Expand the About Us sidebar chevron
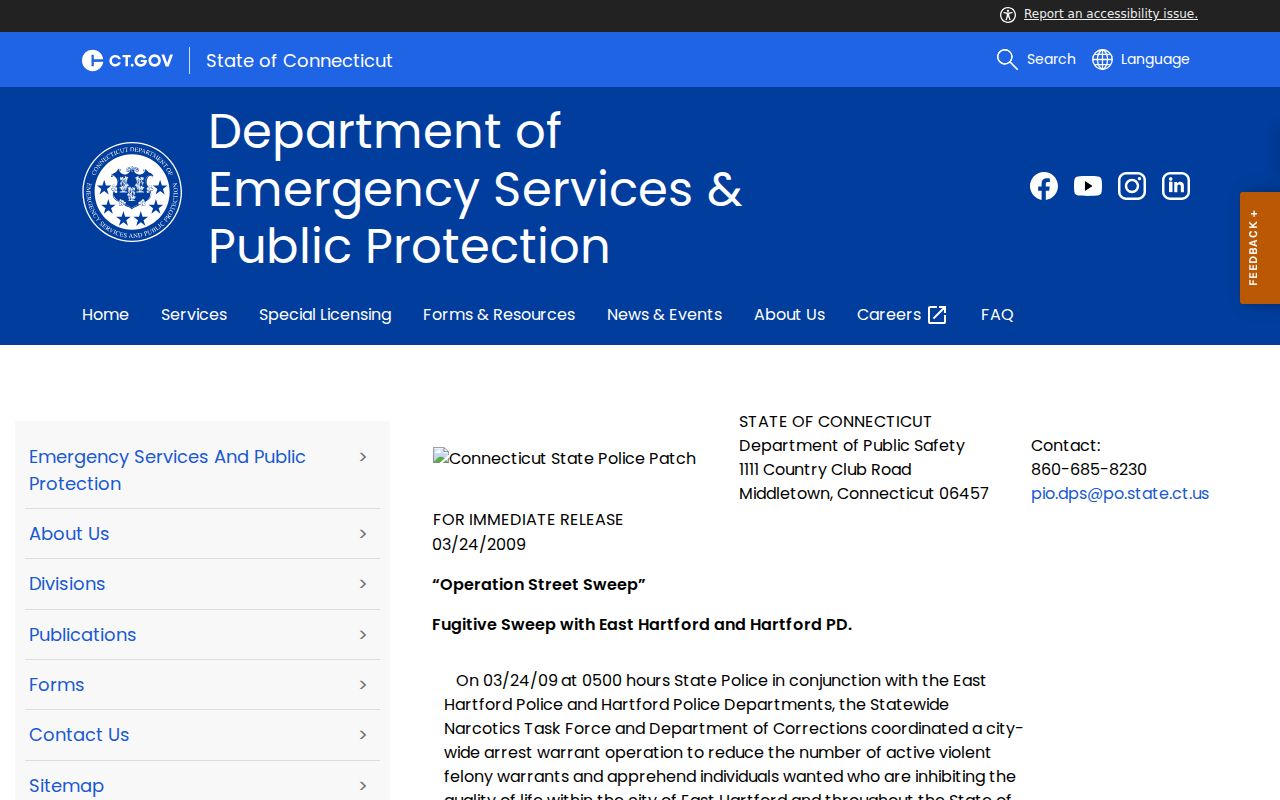This screenshot has height=800, width=1280. [x=363, y=534]
